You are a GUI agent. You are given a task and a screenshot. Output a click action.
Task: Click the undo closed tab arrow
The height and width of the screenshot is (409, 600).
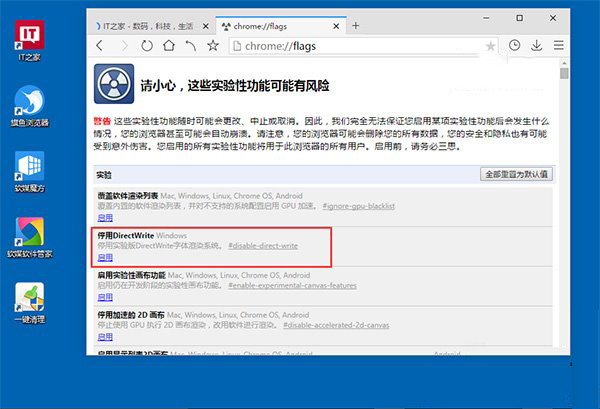(x=191, y=46)
